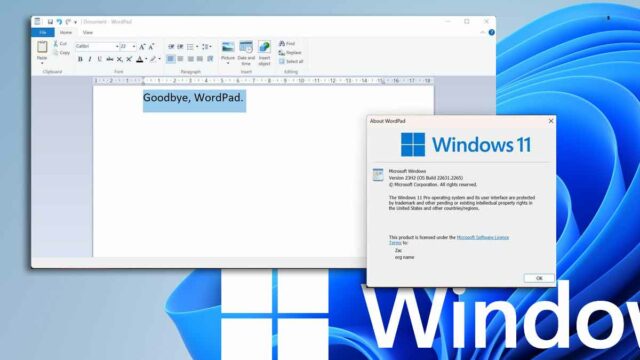
Task: Click the Paste clipboard icon
Action: click(x=42, y=47)
